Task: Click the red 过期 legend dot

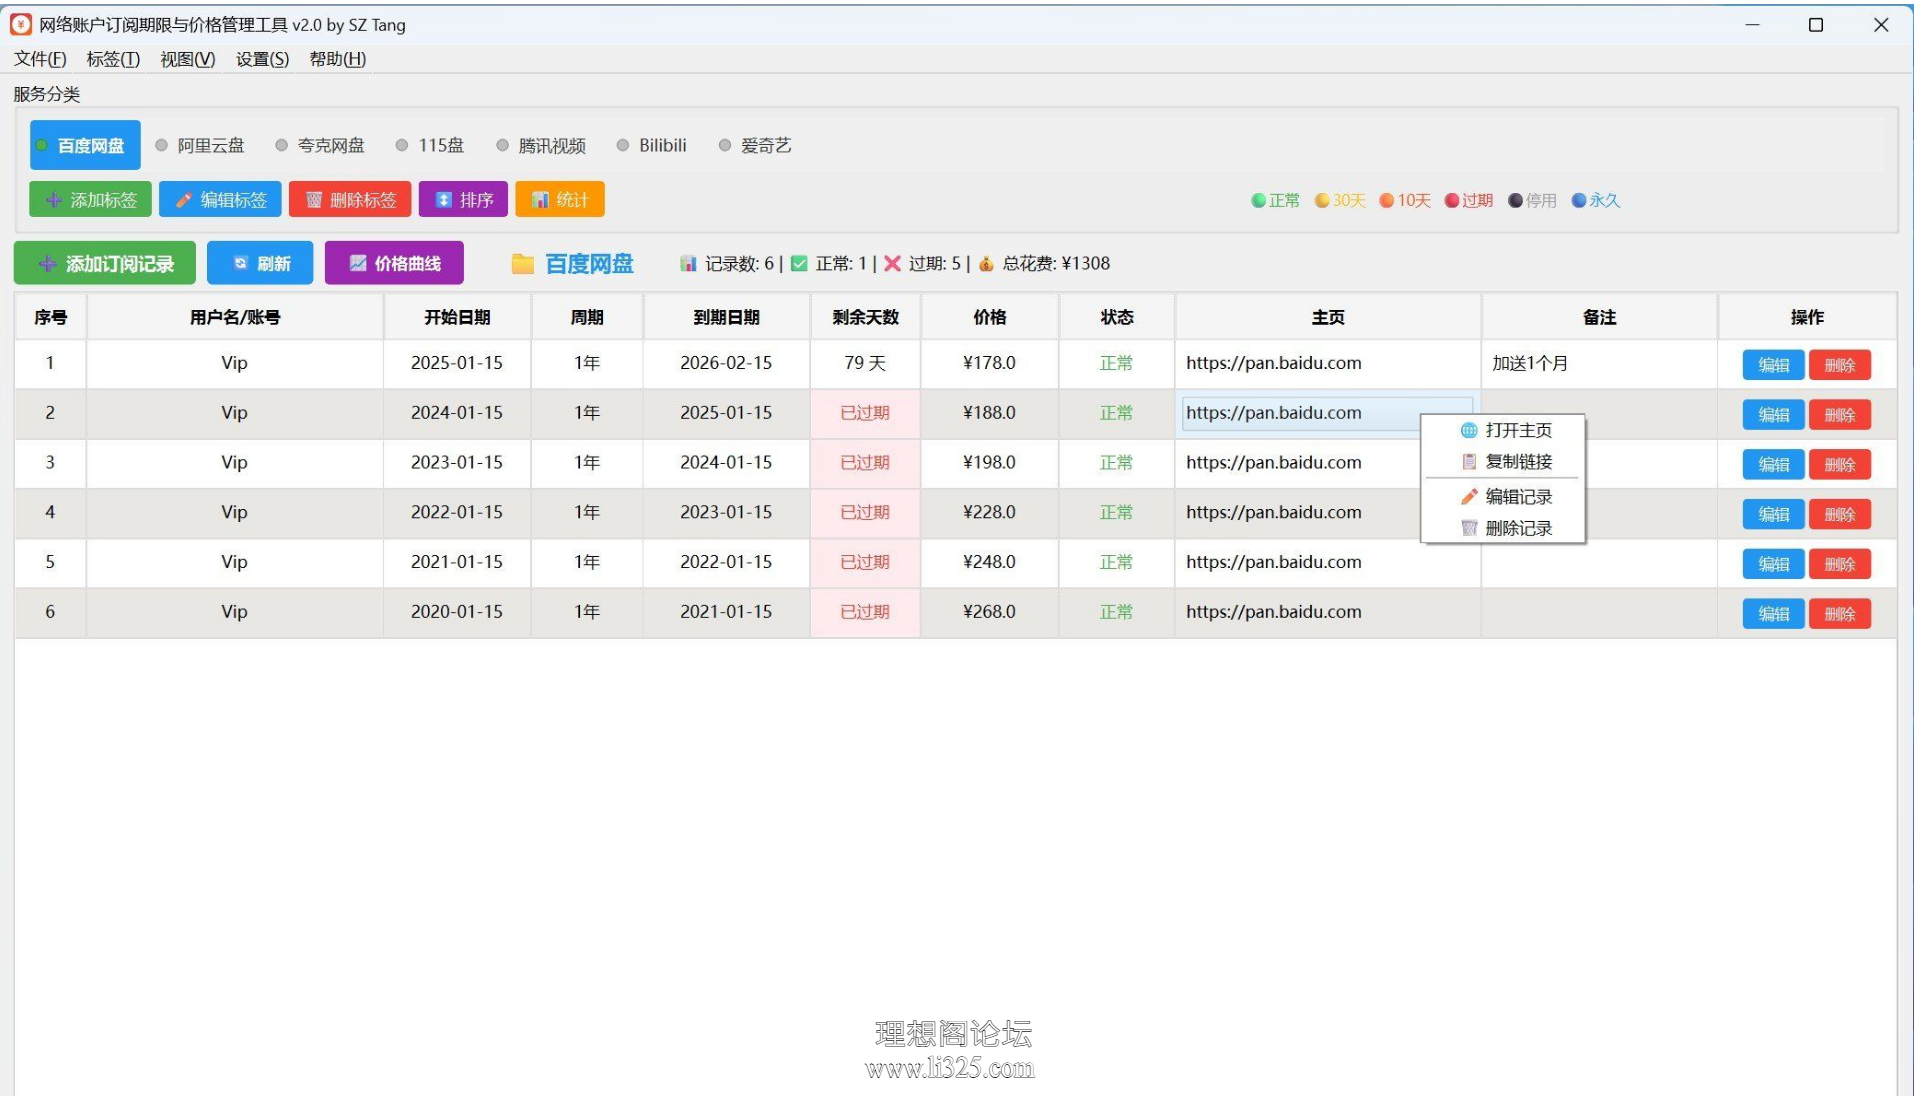Action: point(1452,200)
